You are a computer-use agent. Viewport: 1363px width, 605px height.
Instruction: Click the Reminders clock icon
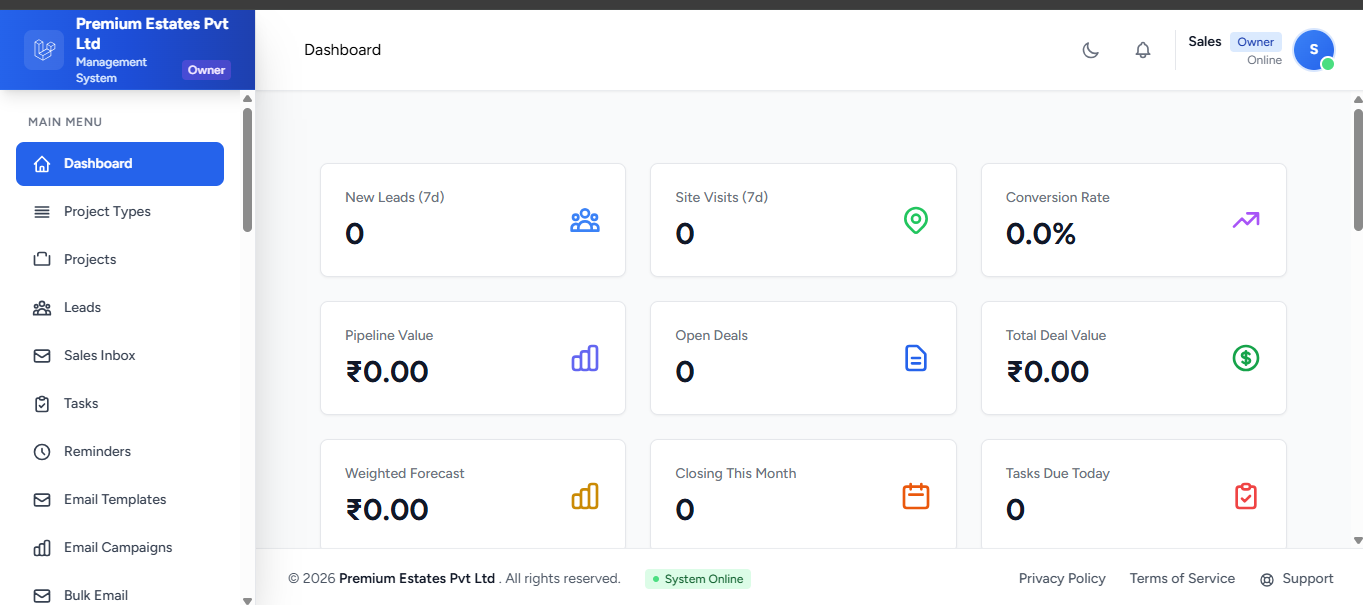point(41,451)
